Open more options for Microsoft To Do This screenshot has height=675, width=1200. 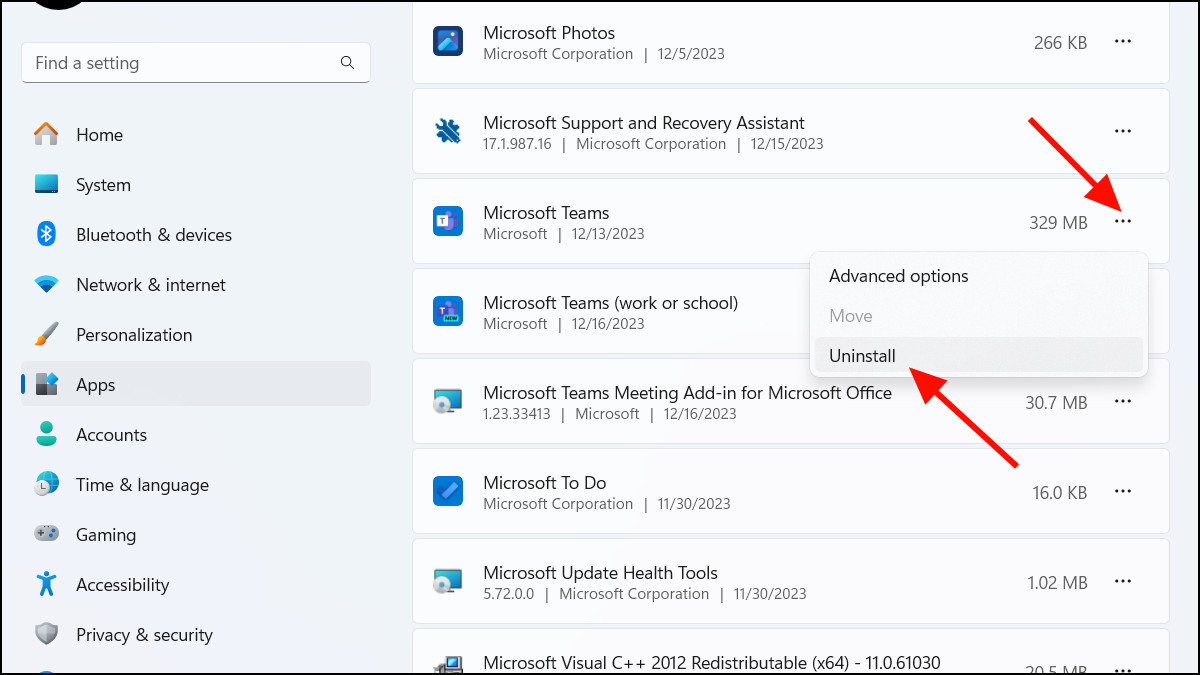(1123, 491)
